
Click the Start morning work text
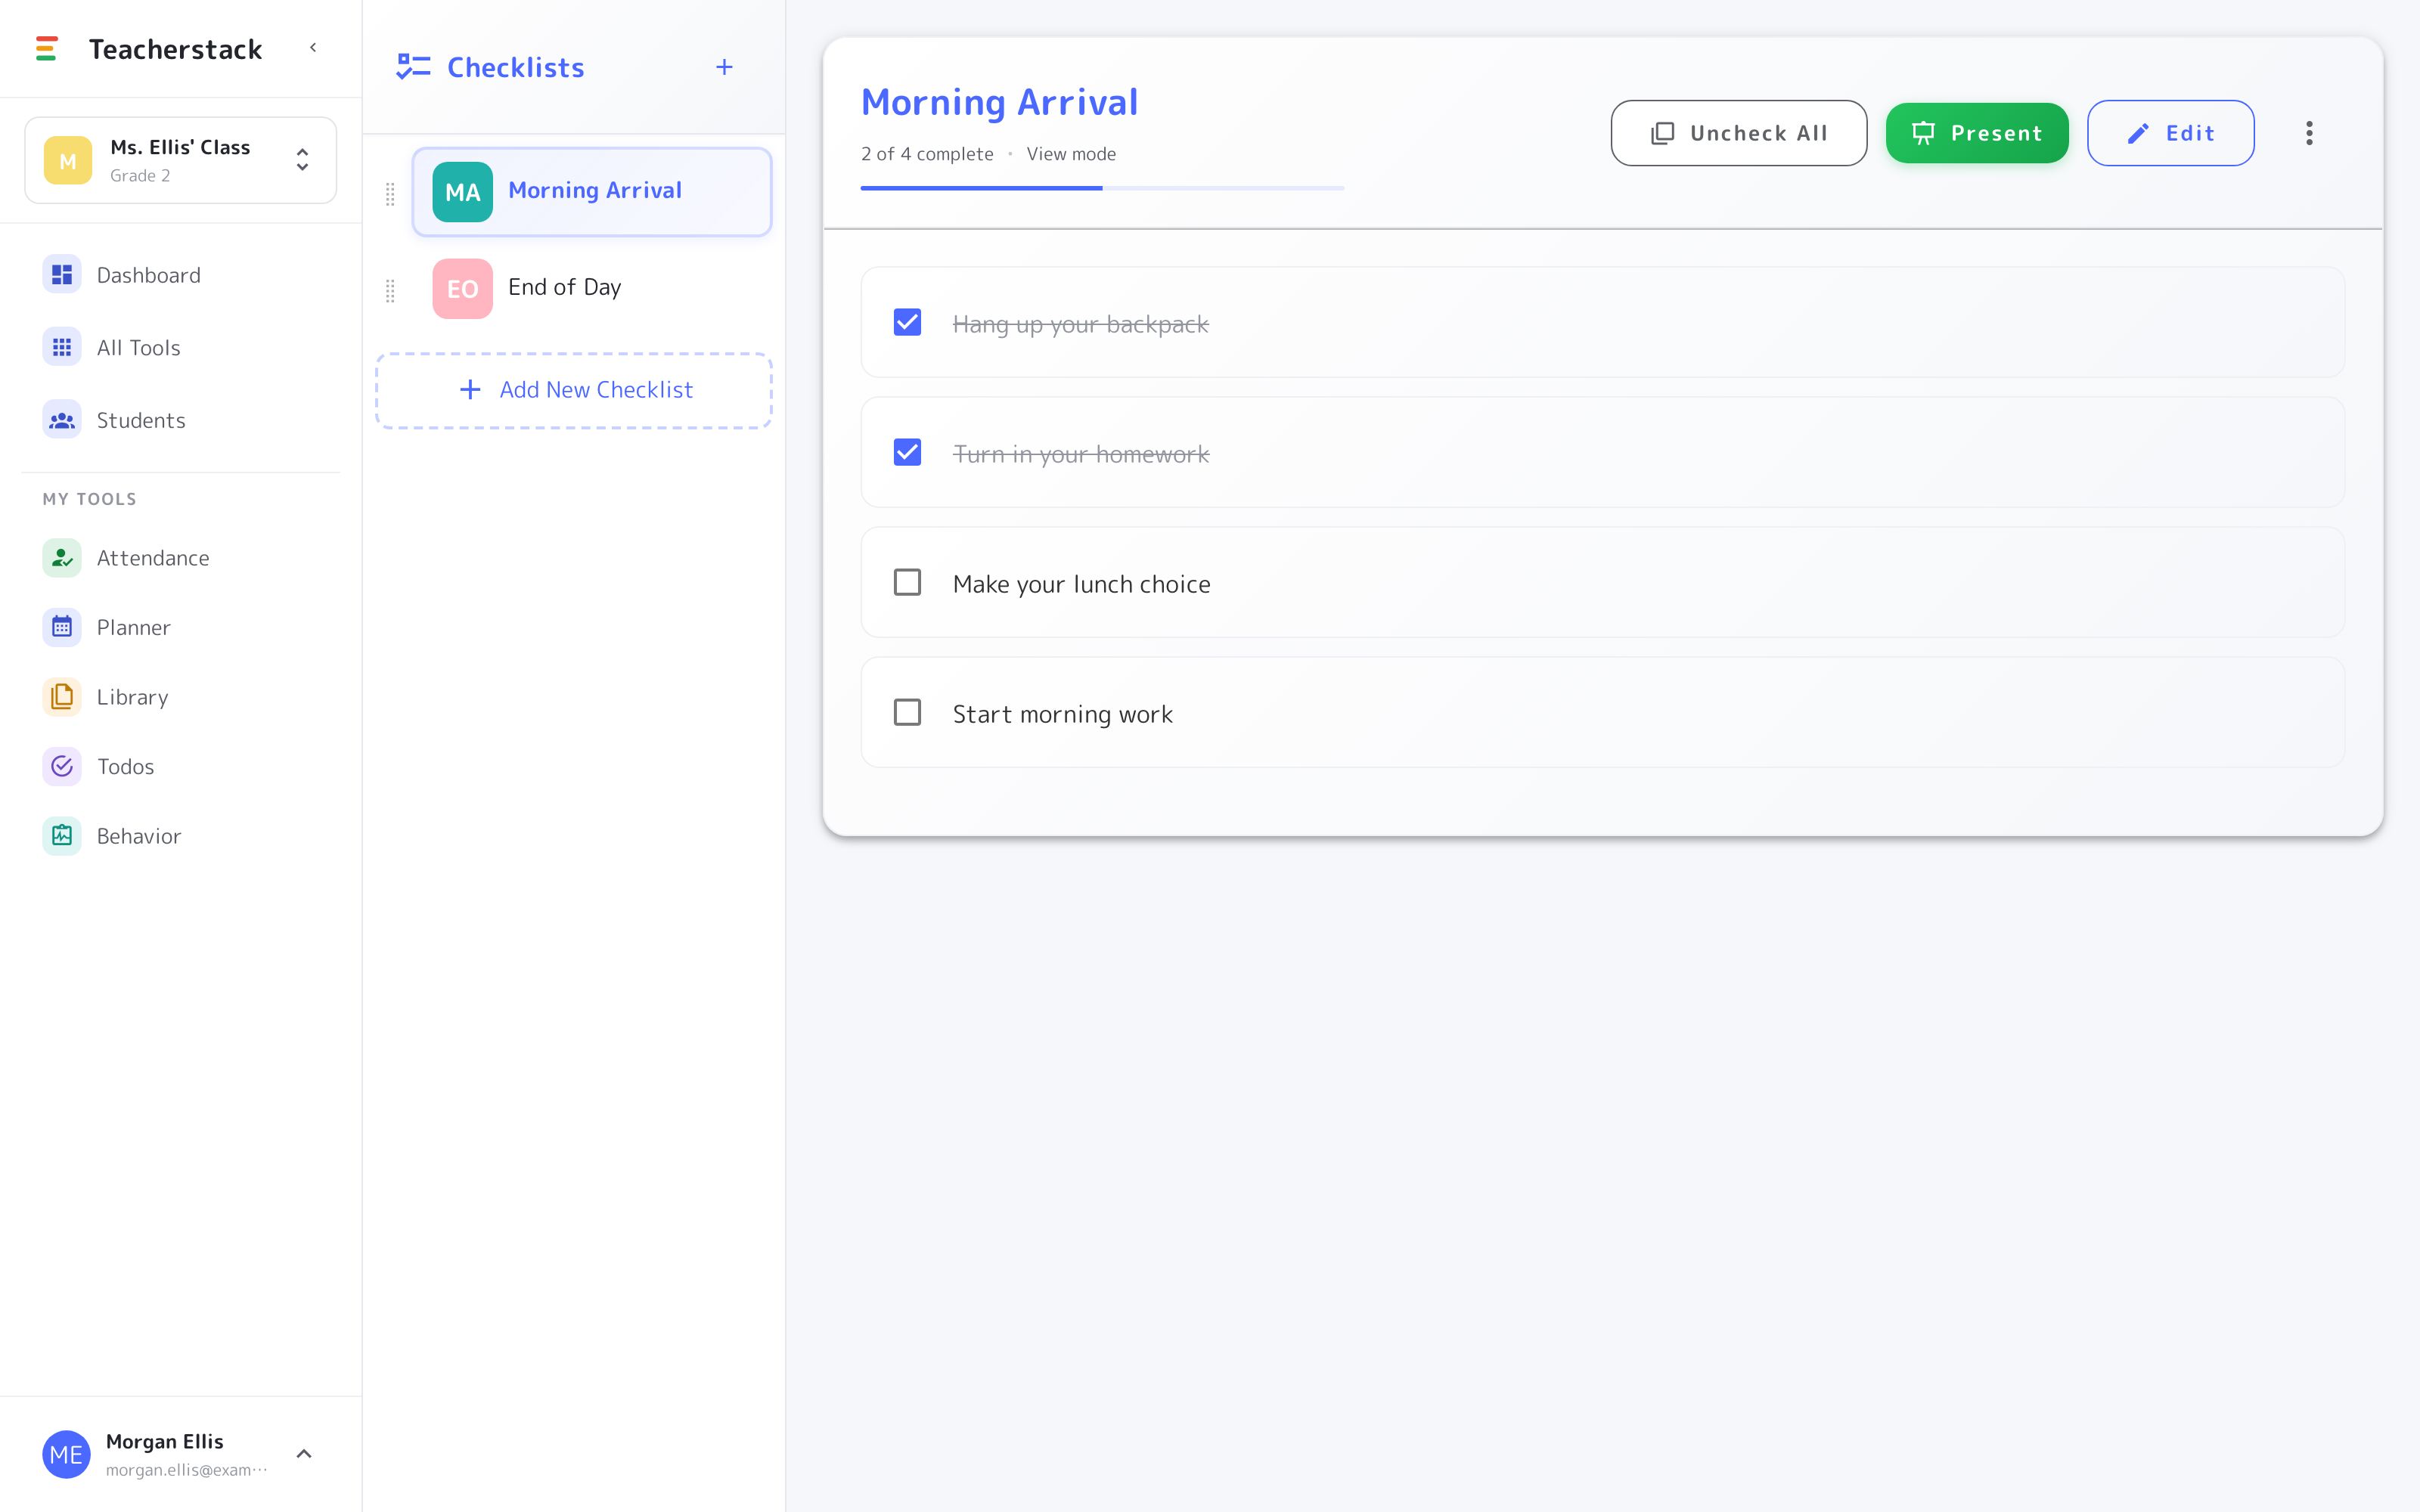(1062, 714)
